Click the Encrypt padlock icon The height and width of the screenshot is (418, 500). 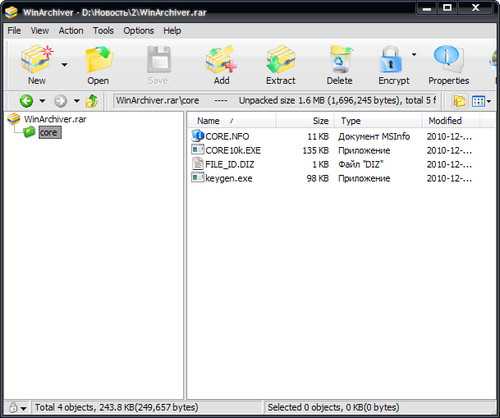[391, 60]
